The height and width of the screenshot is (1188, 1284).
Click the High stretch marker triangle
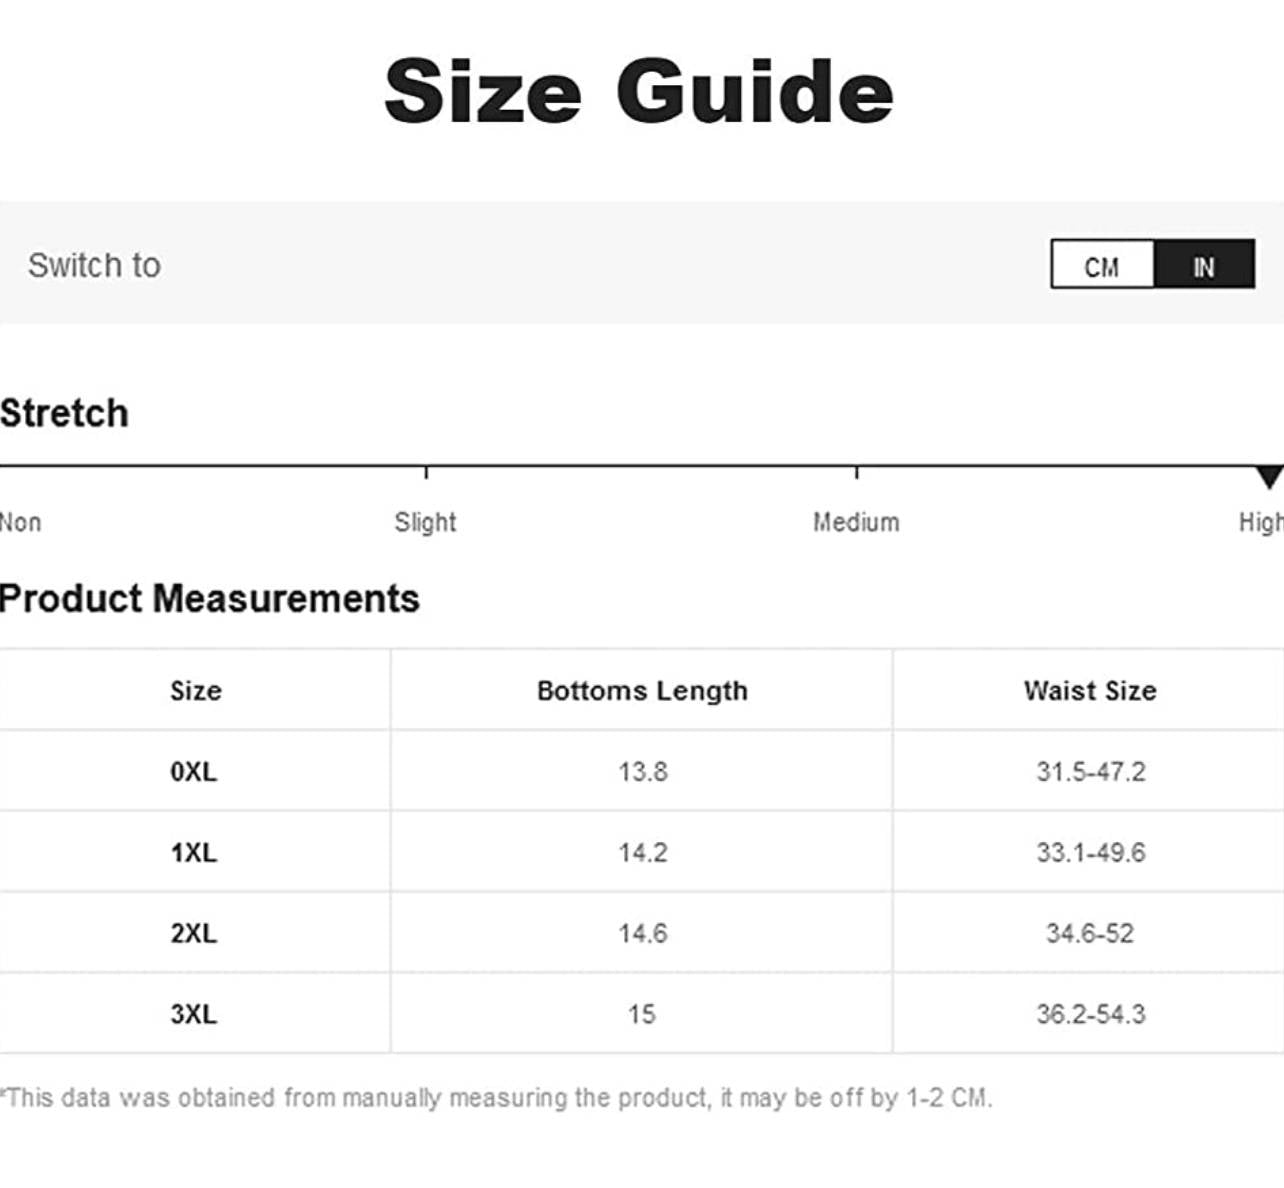click(1269, 477)
